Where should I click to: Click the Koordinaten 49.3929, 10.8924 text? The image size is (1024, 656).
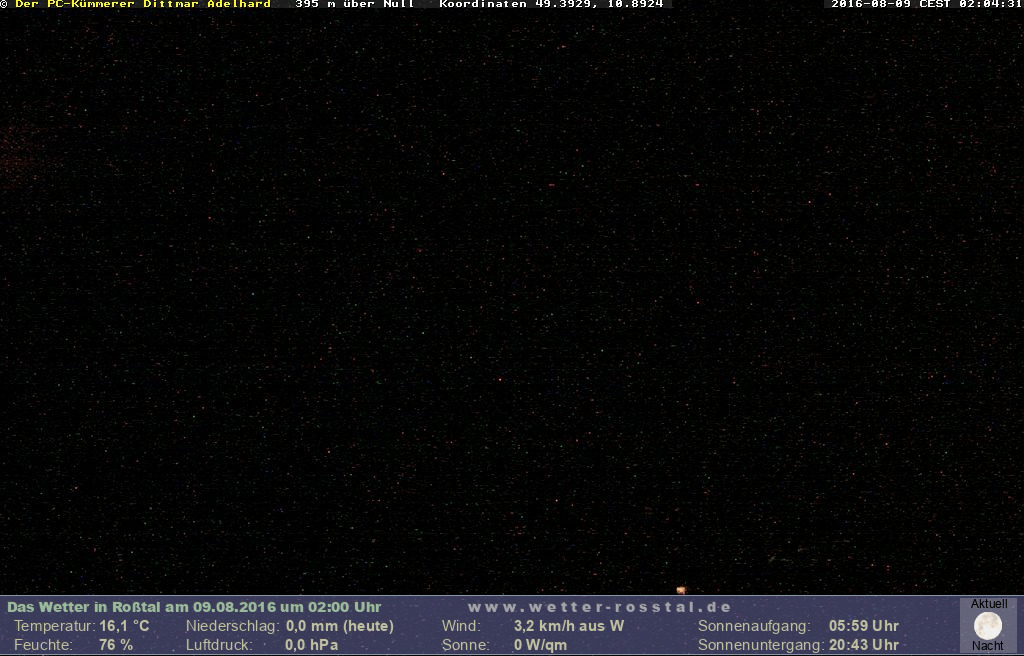(x=551, y=4)
